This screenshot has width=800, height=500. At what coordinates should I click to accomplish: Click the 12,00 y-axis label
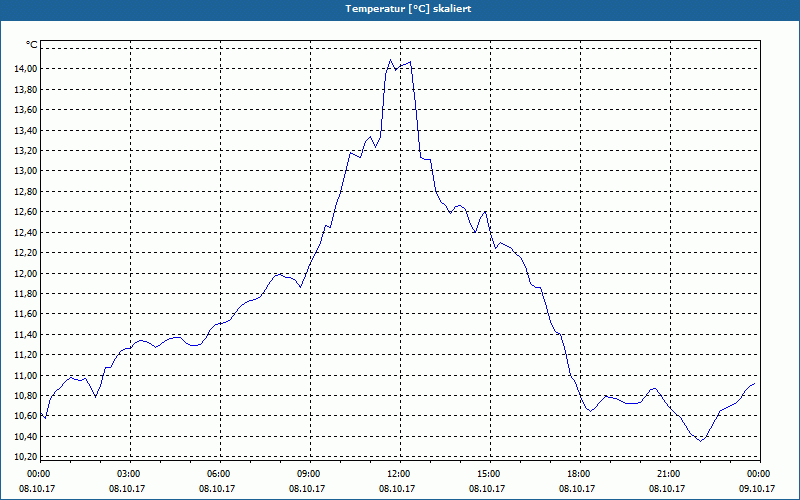(x=25, y=273)
